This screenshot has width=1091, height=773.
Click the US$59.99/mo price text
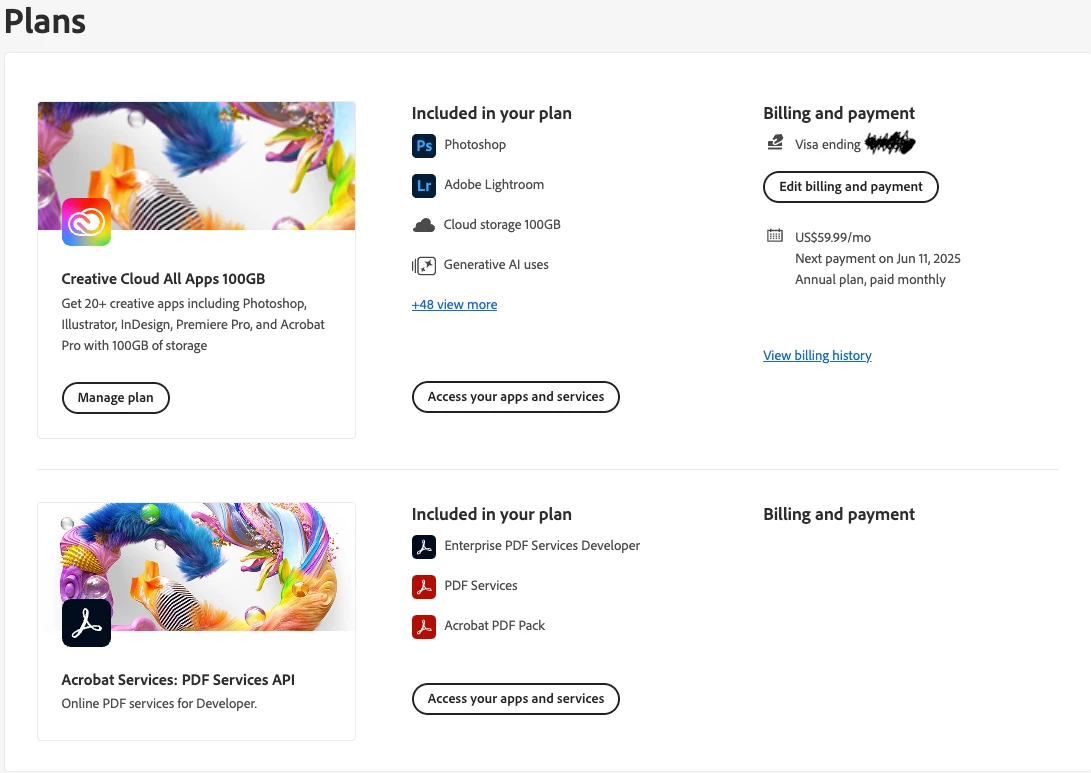[833, 237]
